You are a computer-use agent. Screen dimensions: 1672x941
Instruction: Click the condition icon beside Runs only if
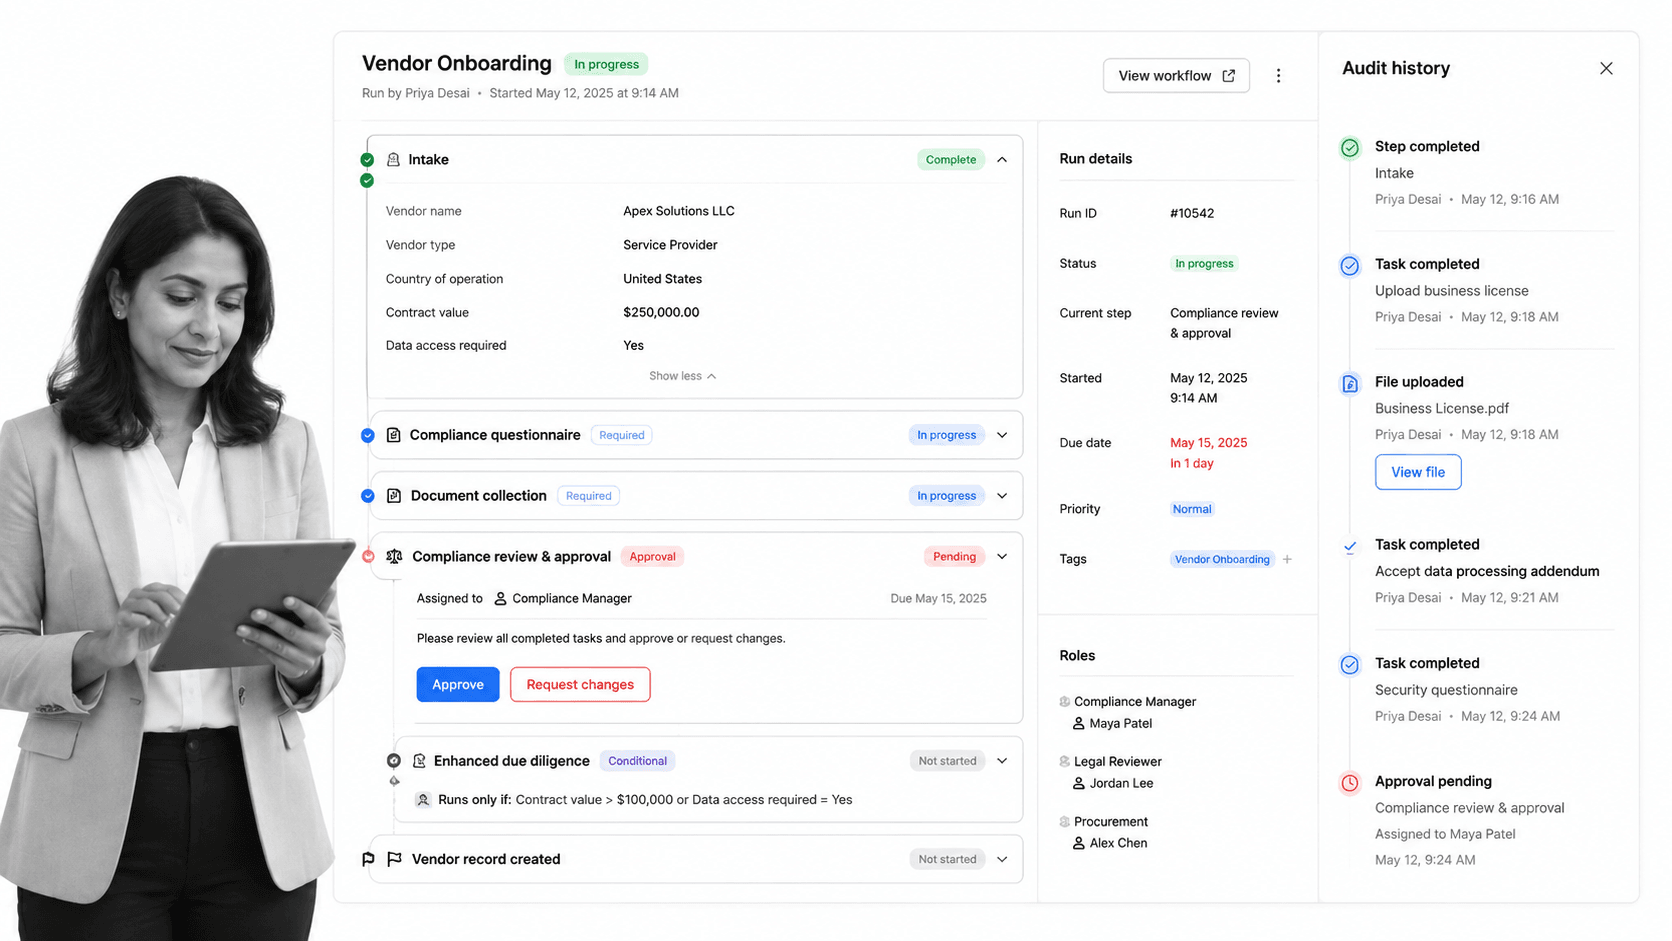[423, 800]
